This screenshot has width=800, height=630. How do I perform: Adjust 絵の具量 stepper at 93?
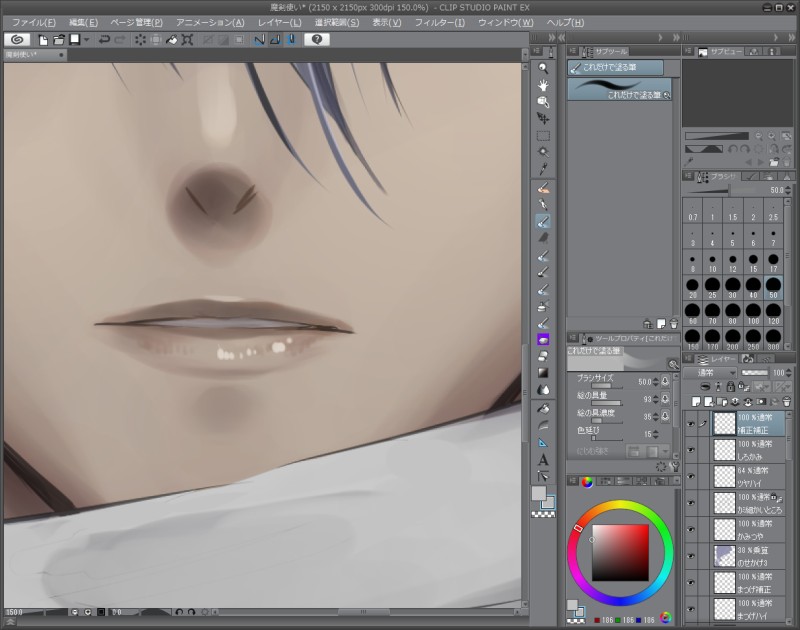pyautogui.click(x=656, y=399)
